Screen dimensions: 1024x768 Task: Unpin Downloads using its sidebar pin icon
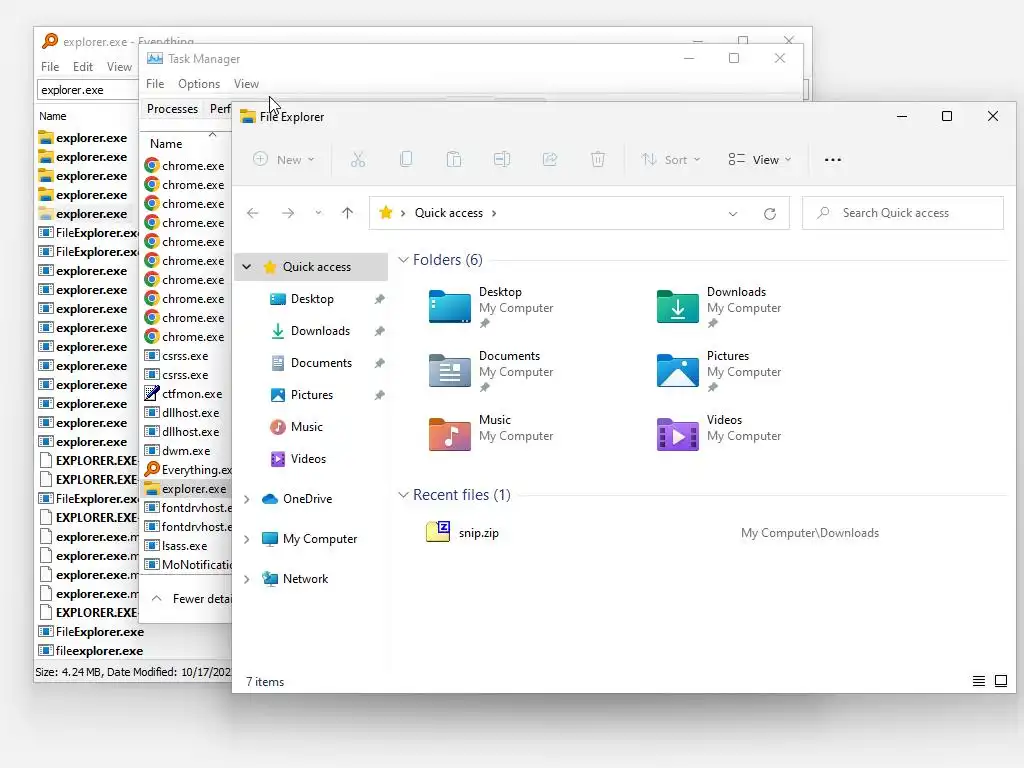coord(379,331)
